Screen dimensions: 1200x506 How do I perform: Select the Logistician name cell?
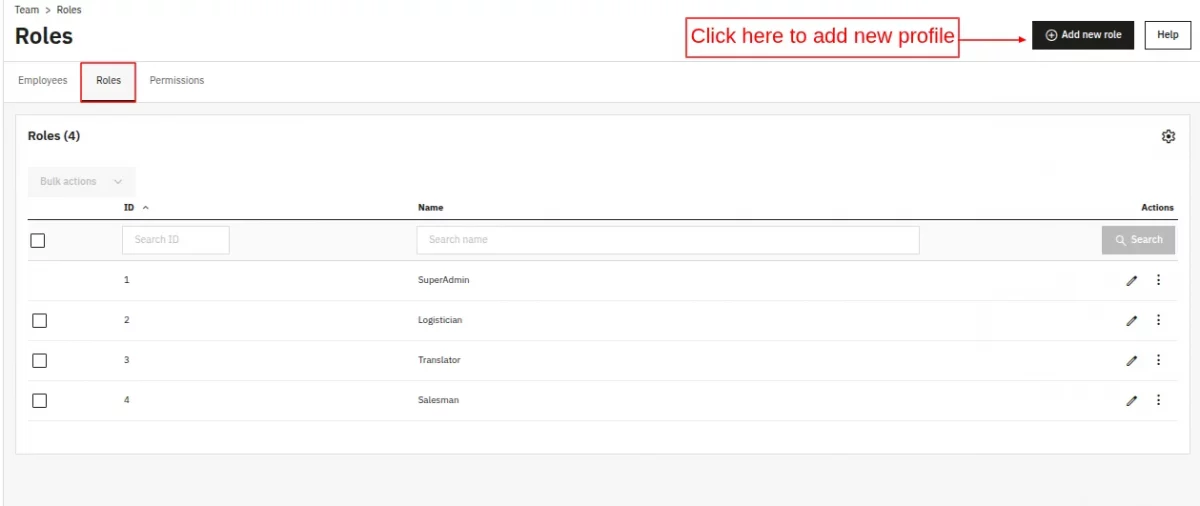click(x=440, y=320)
